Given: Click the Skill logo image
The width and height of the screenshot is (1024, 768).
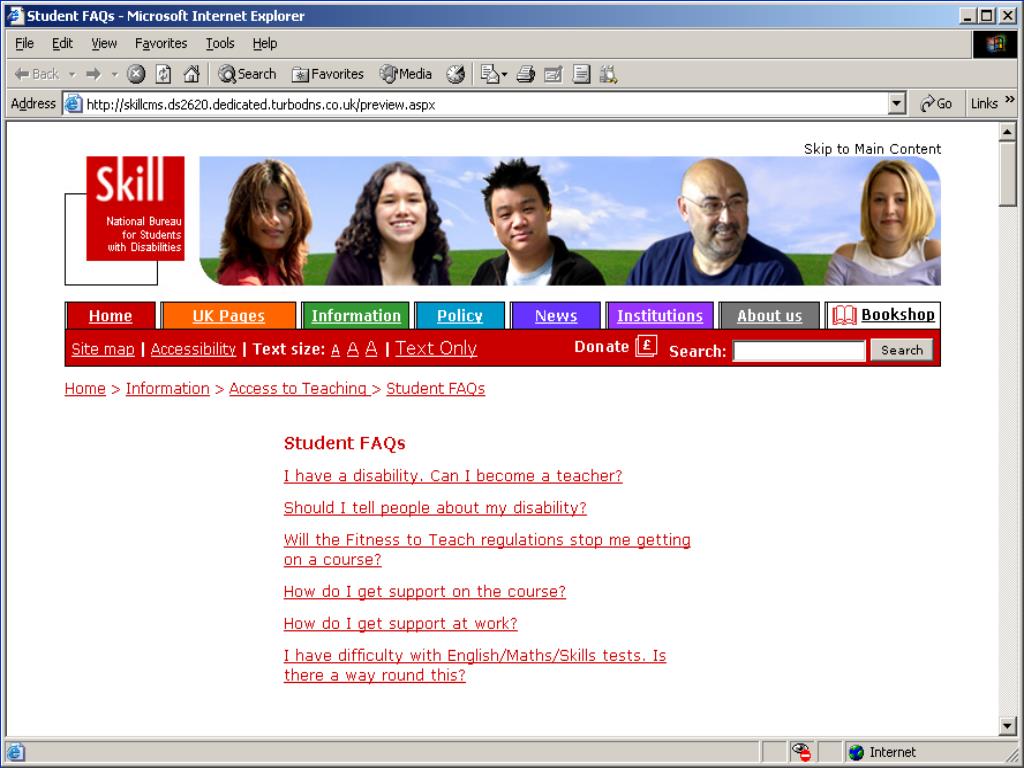Looking at the screenshot, I should 135,208.
